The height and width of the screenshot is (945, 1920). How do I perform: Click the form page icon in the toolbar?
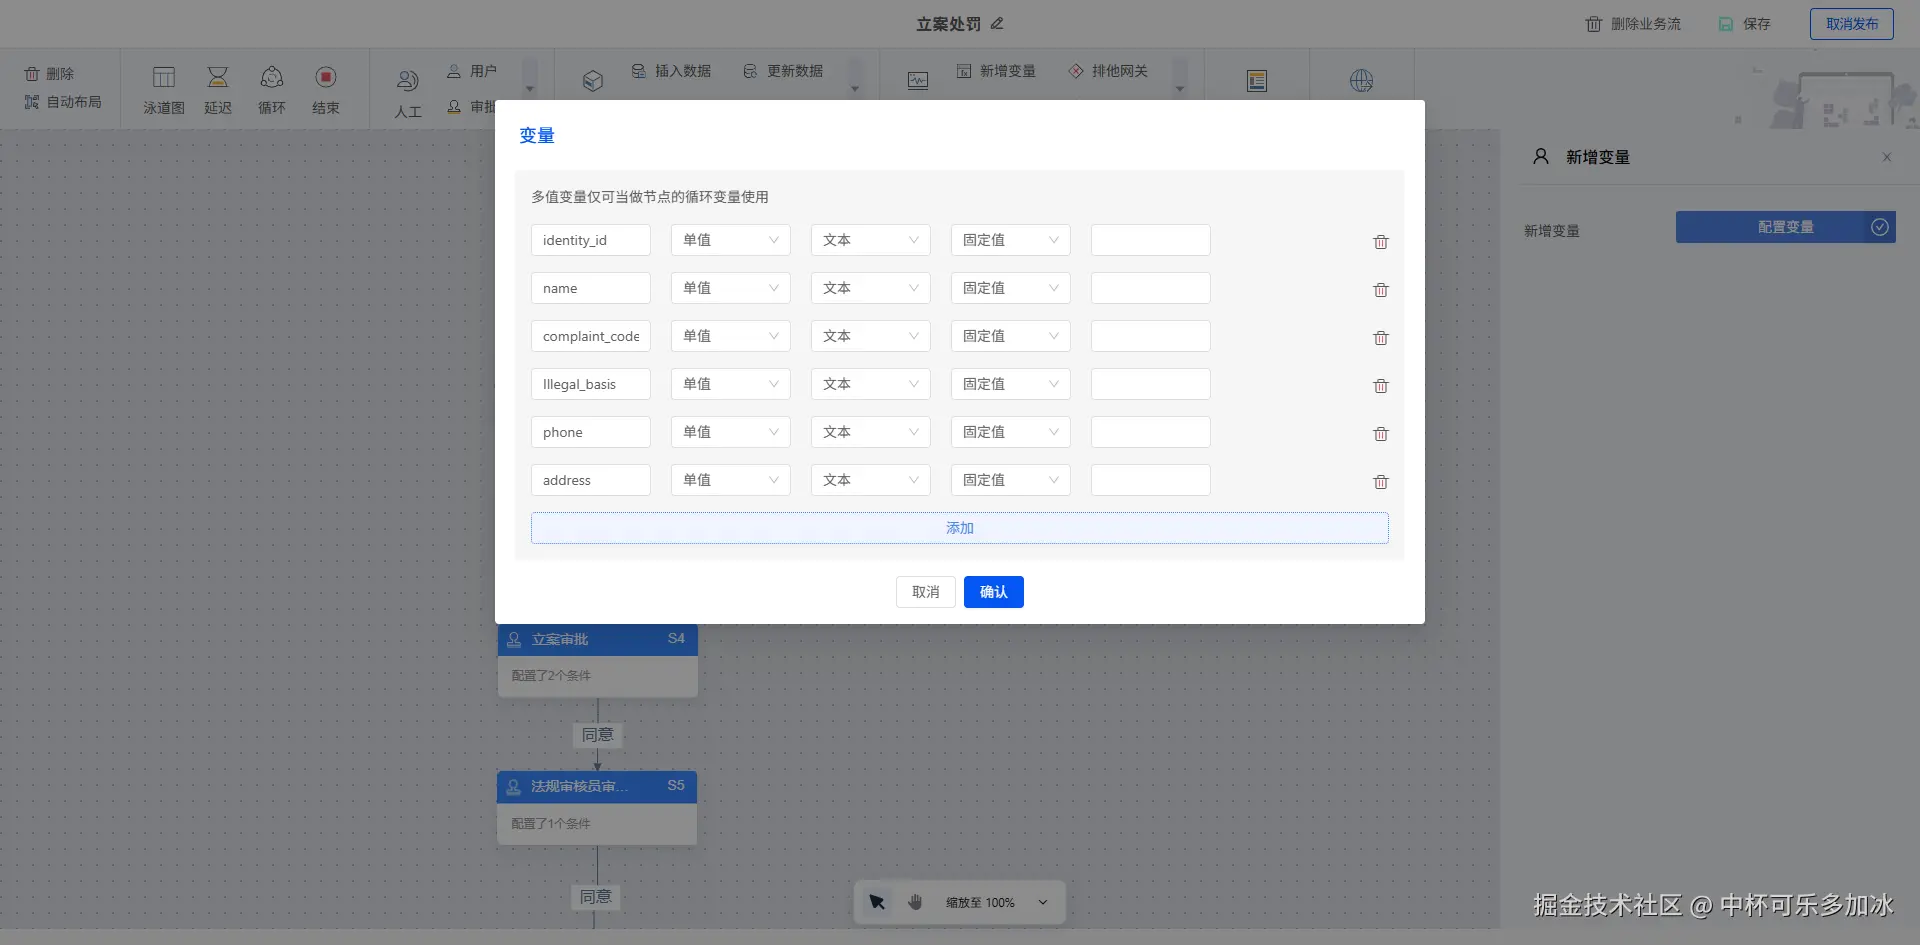[x=1257, y=81]
